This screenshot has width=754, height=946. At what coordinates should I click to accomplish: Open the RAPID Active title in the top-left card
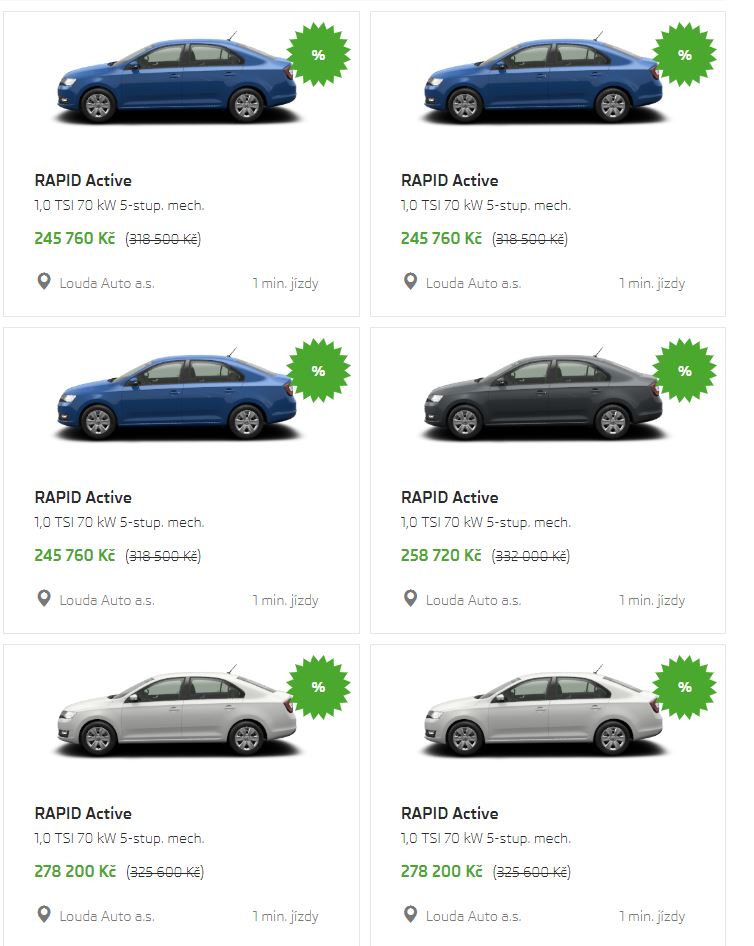[83, 181]
